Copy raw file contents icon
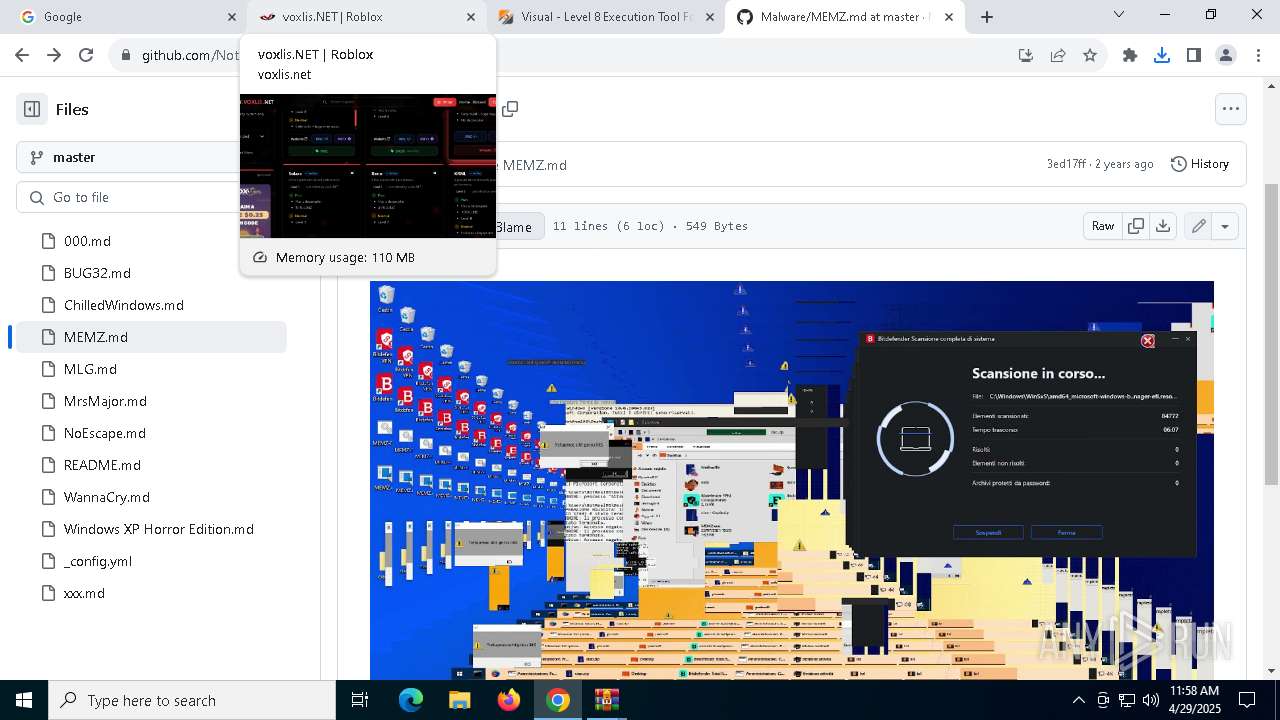The width and height of the screenshot is (1280, 720). coord(1136,226)
